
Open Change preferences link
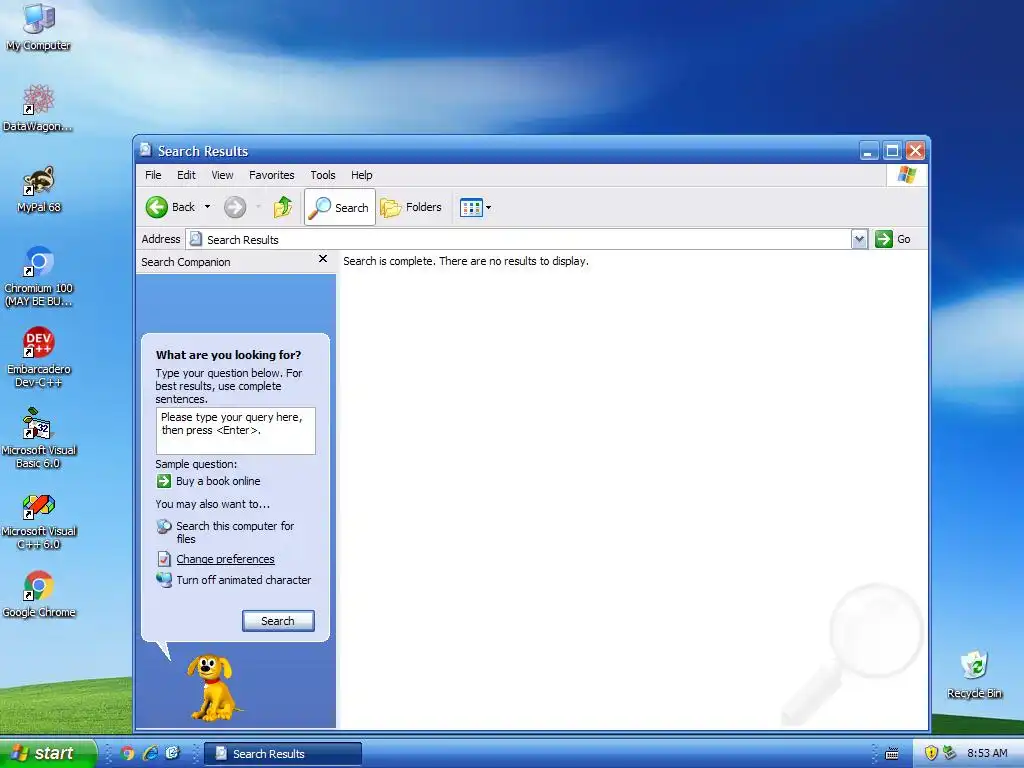coord(225,559)
